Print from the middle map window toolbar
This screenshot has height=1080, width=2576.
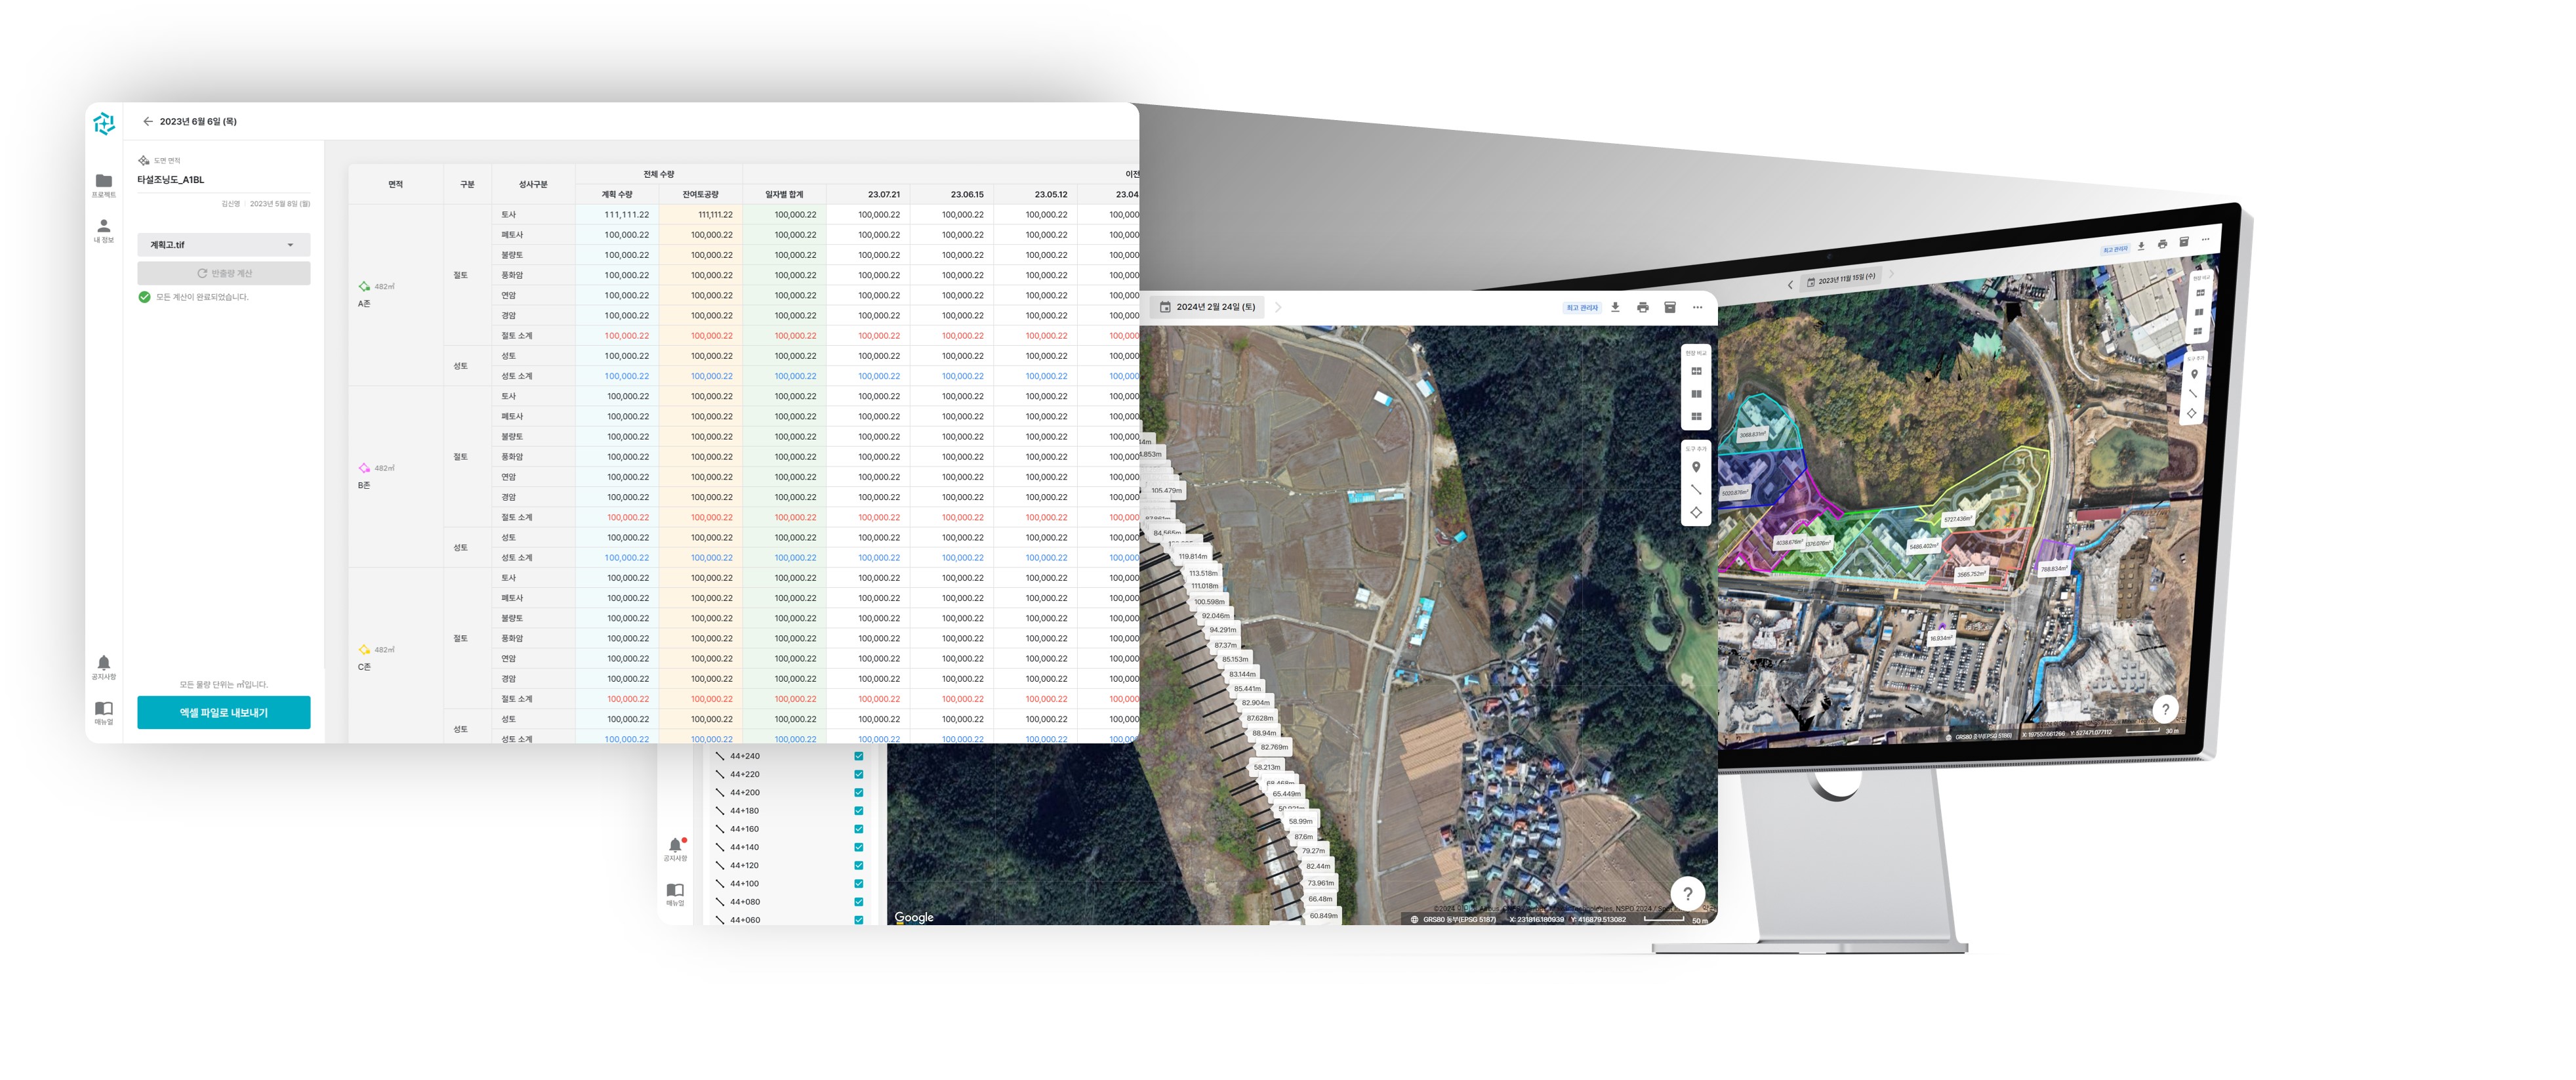point(1642,307)
